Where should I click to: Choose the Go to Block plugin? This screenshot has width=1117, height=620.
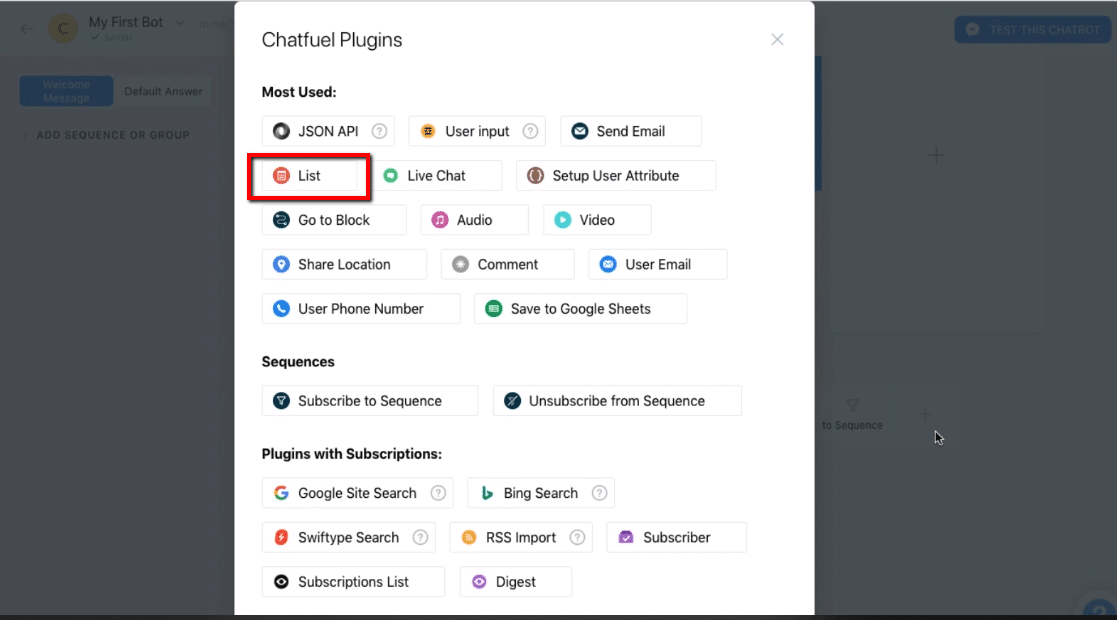[334, 219]
